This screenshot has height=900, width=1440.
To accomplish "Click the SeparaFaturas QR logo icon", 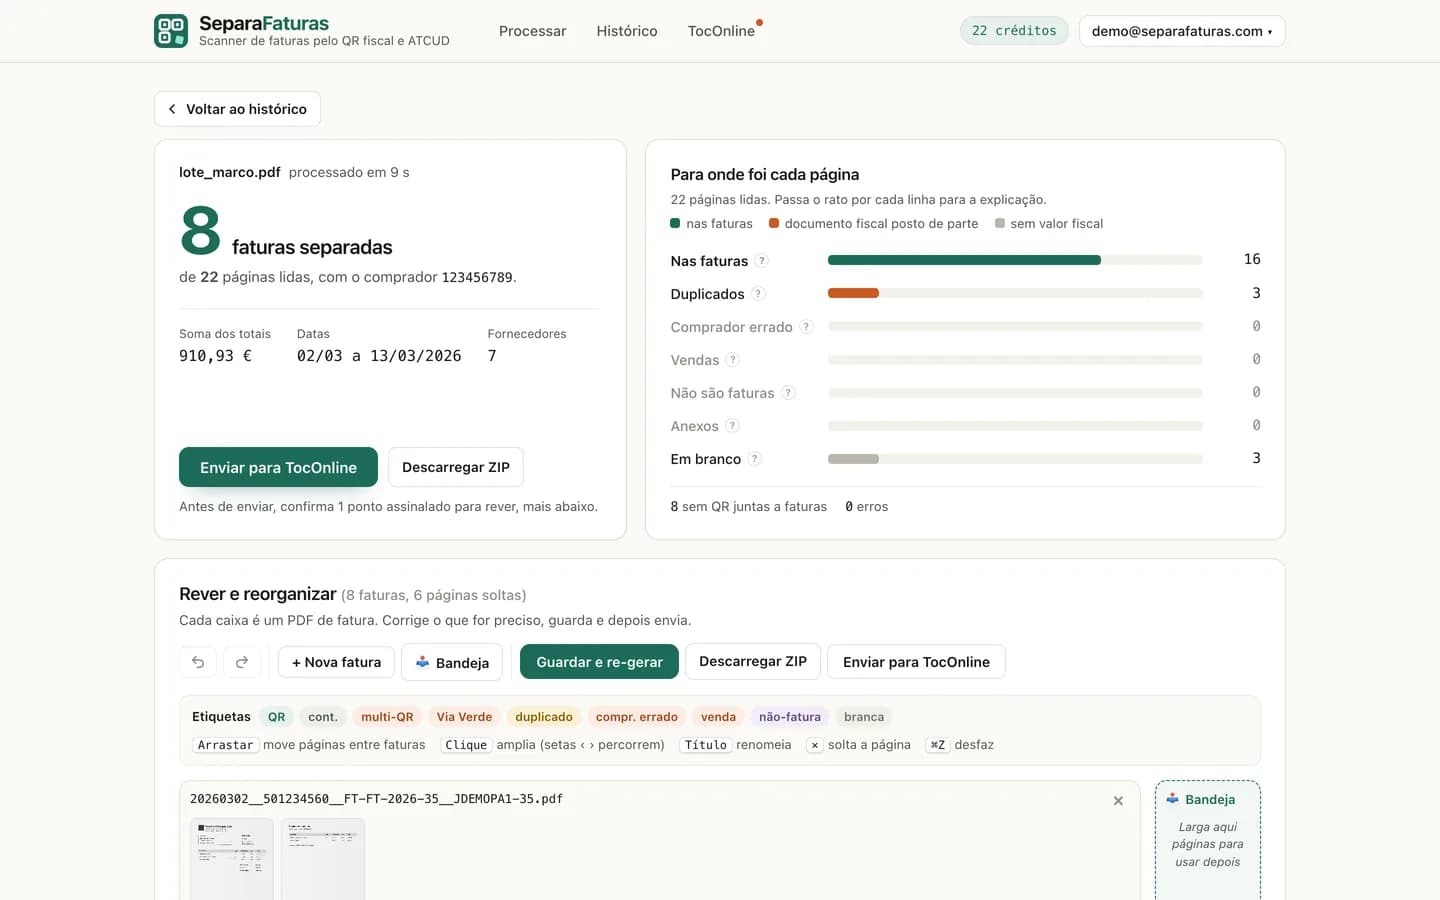I will tap(171, 31).
